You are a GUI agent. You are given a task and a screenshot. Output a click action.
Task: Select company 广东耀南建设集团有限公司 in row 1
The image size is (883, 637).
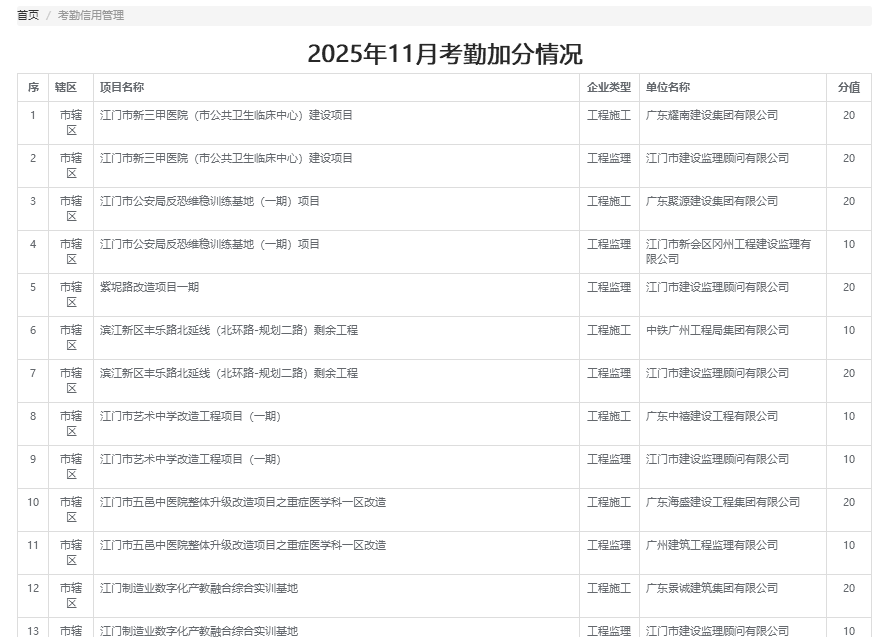pyautogui.click(x=712, y=115)
